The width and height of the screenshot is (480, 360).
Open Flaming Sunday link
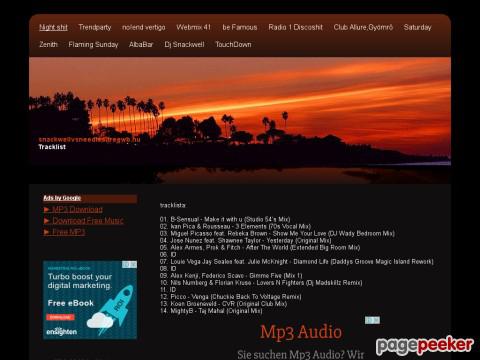tap(93, 44)
